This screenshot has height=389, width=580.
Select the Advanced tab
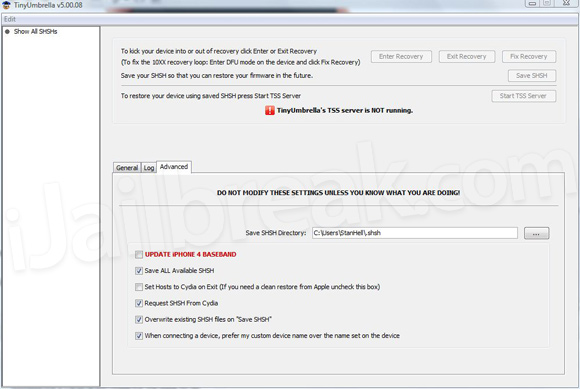click(x=174, y=167)
